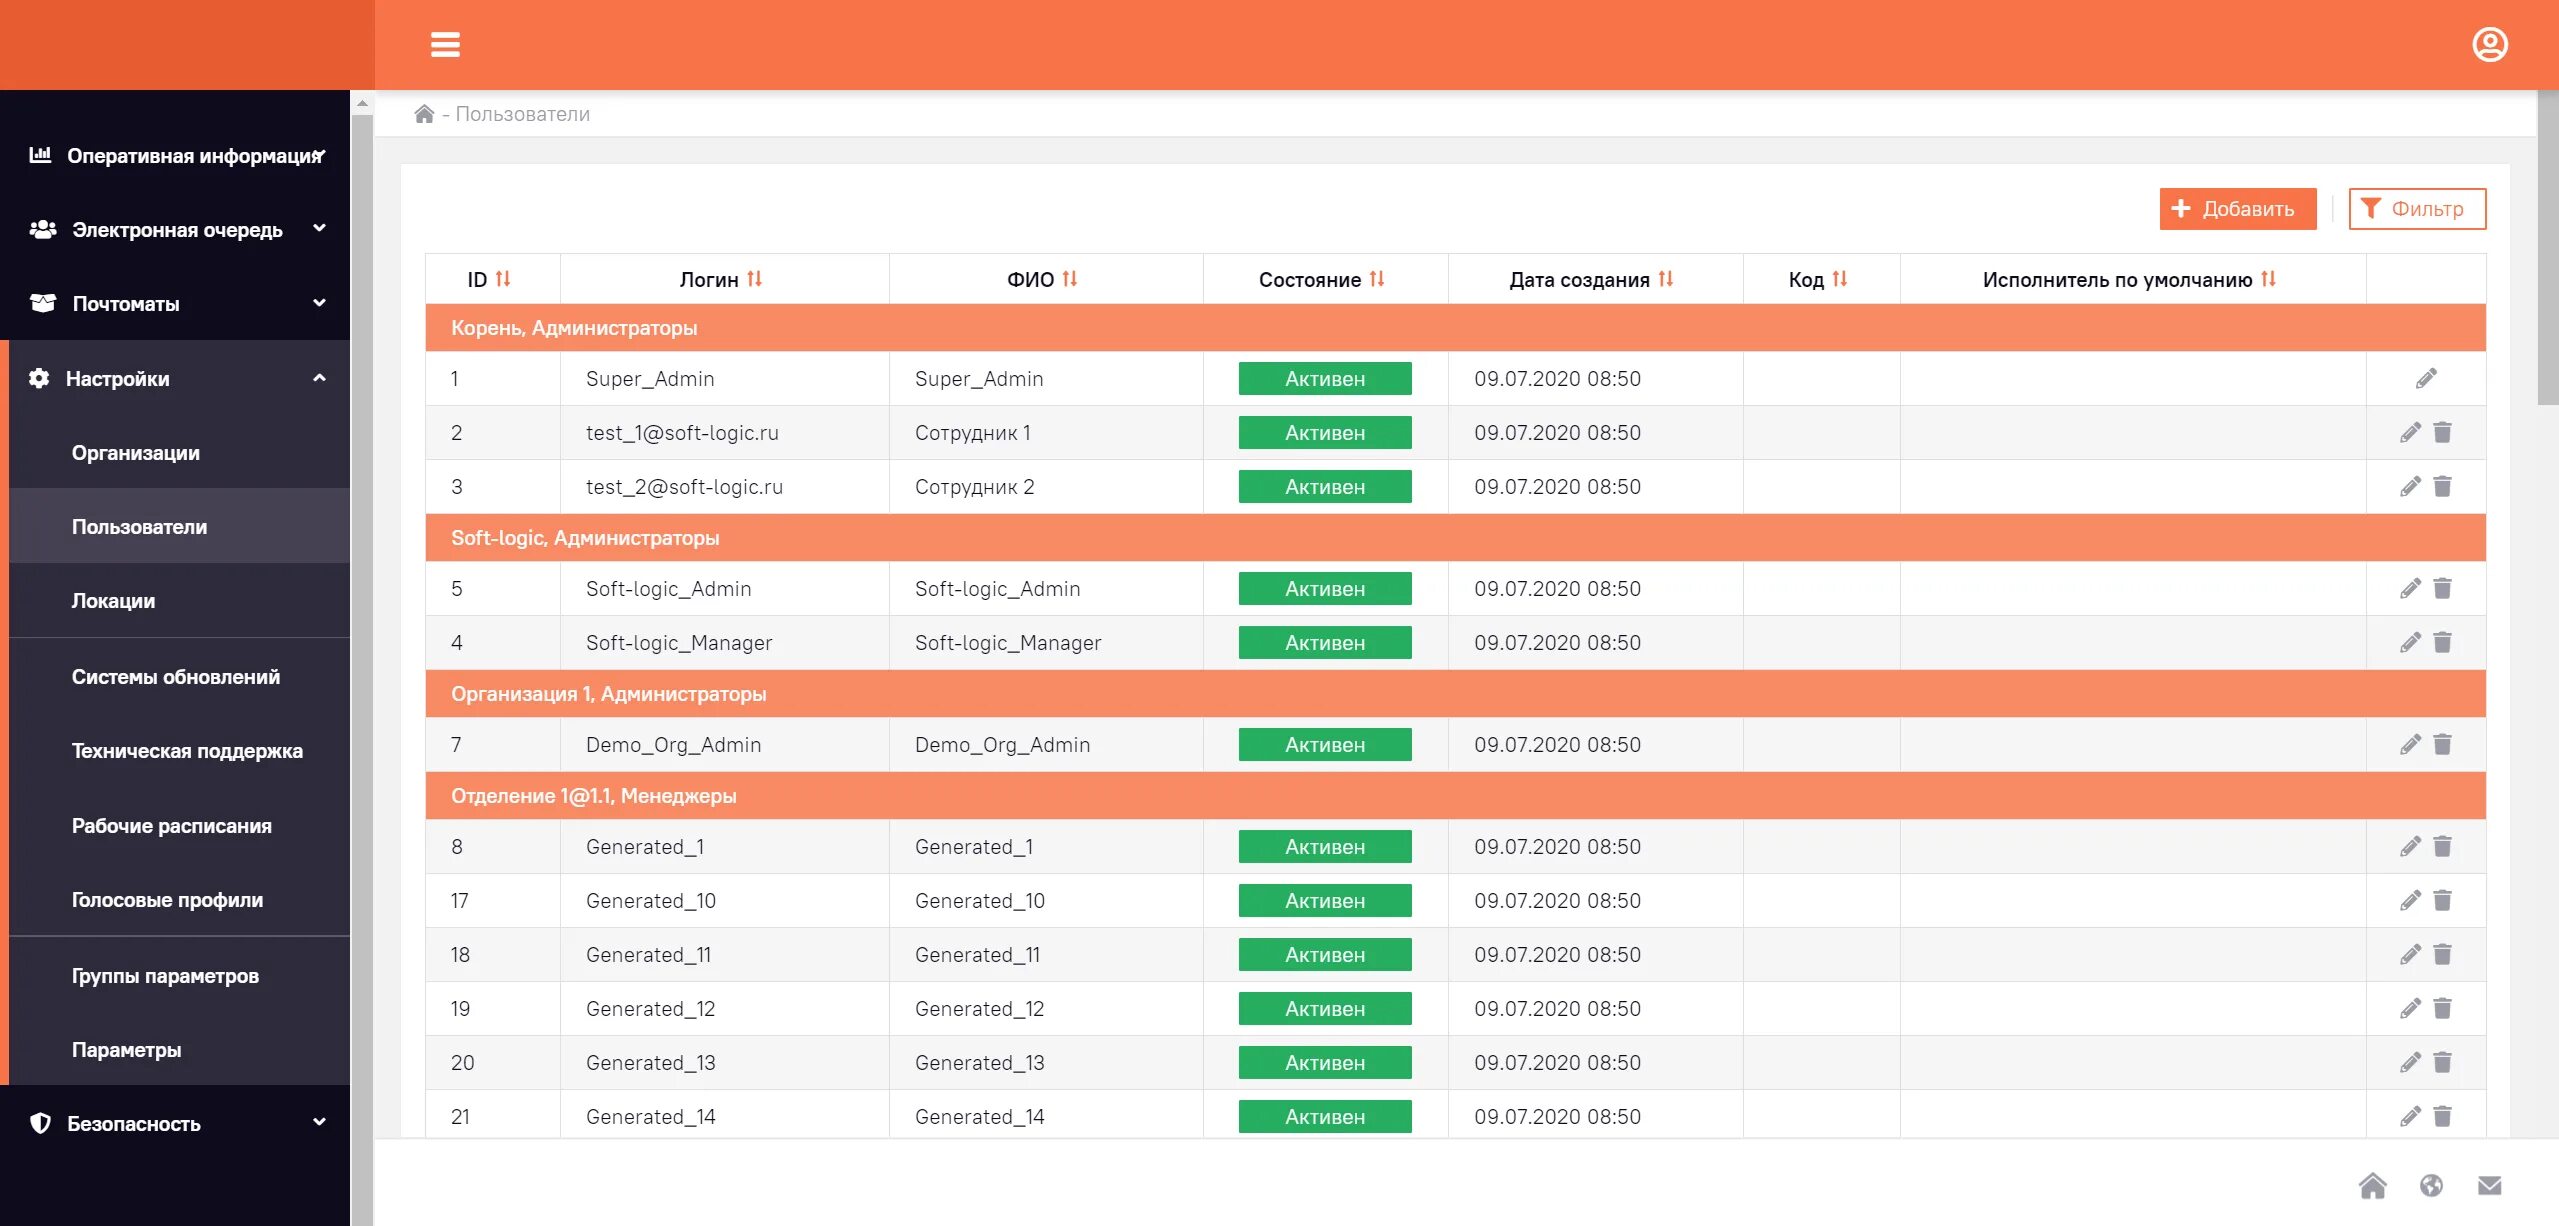Viewport: 2559px width, 1226px height.
Task: Go to Рабочие расписания menu item
Action: click(x=172, y=826)
